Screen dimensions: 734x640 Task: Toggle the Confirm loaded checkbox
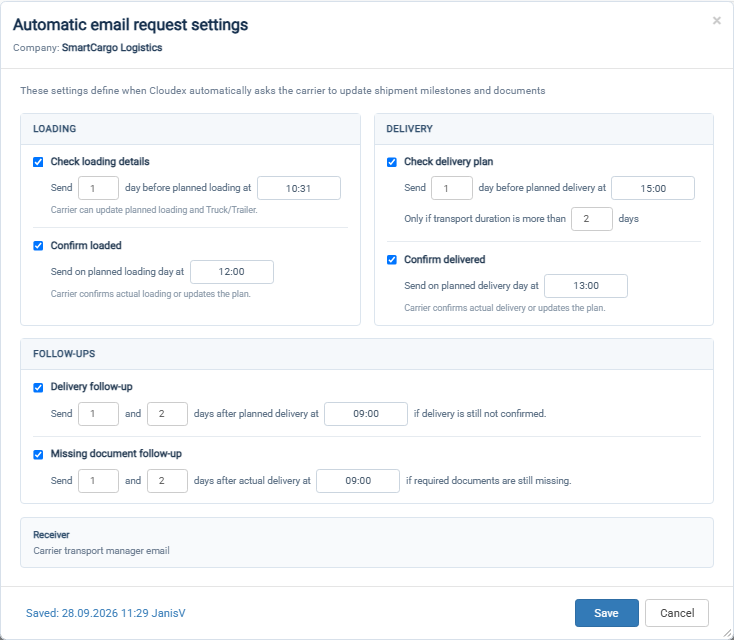click(x=38, y=246)
